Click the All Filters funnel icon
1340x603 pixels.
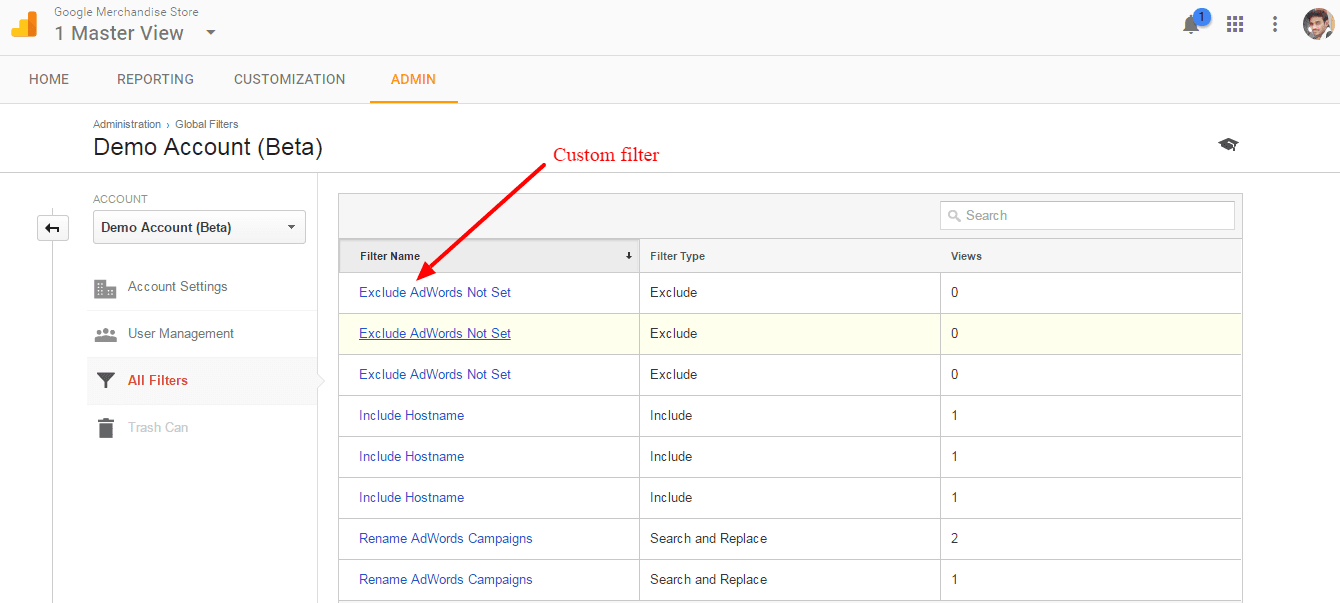pos(105,381)
